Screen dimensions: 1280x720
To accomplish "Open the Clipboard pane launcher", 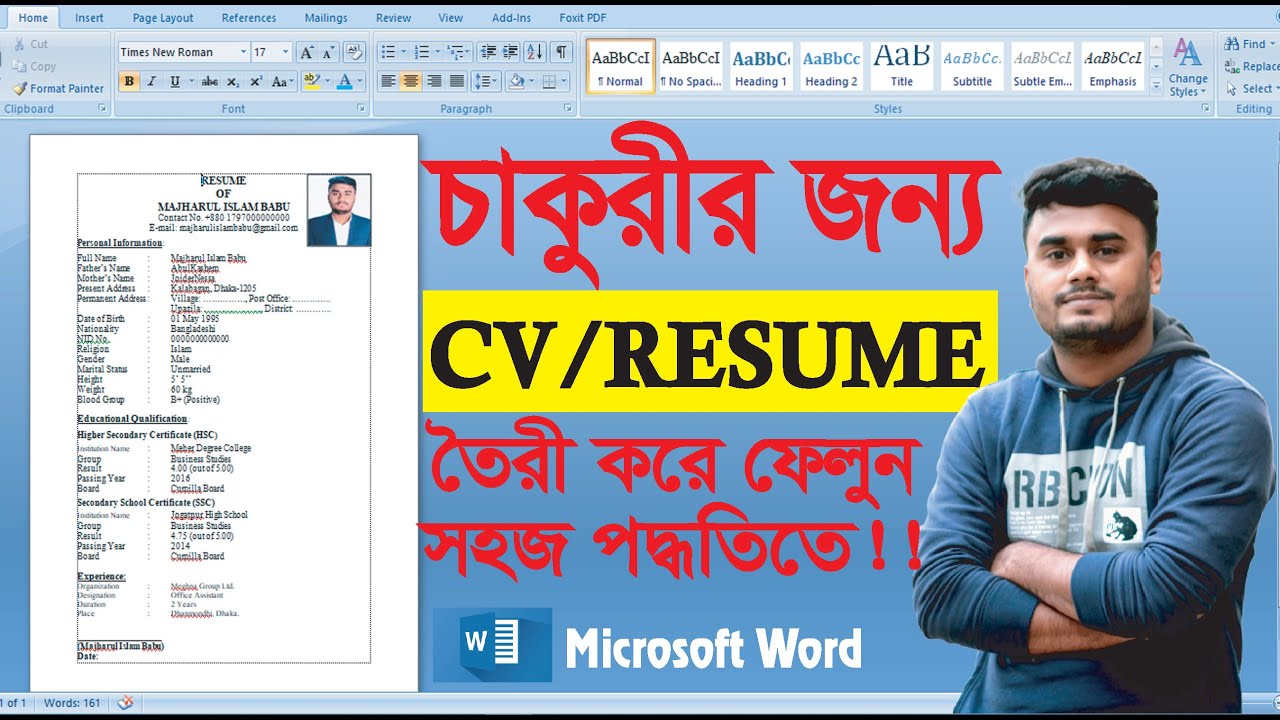I will pos(104,108).
